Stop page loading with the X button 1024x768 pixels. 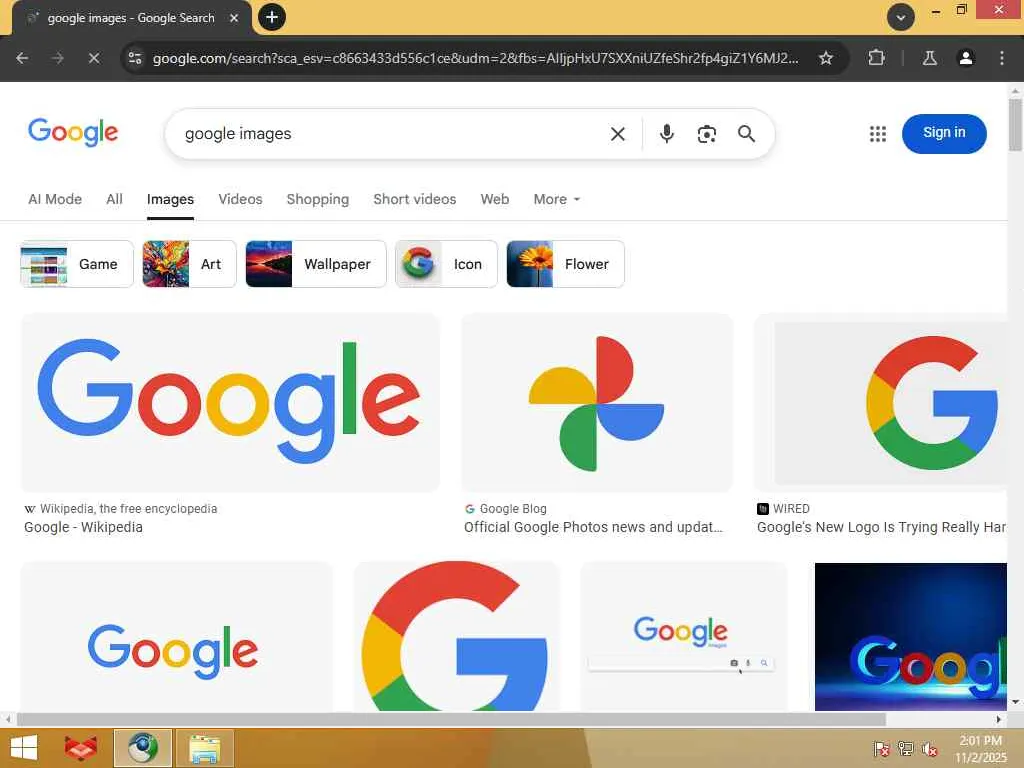(94, 58)
